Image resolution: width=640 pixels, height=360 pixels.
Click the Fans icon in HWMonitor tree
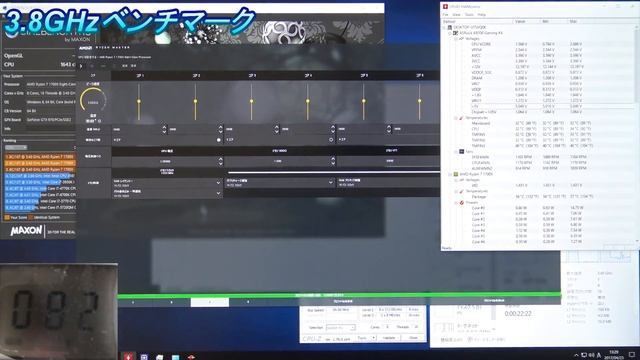[462, 151]
